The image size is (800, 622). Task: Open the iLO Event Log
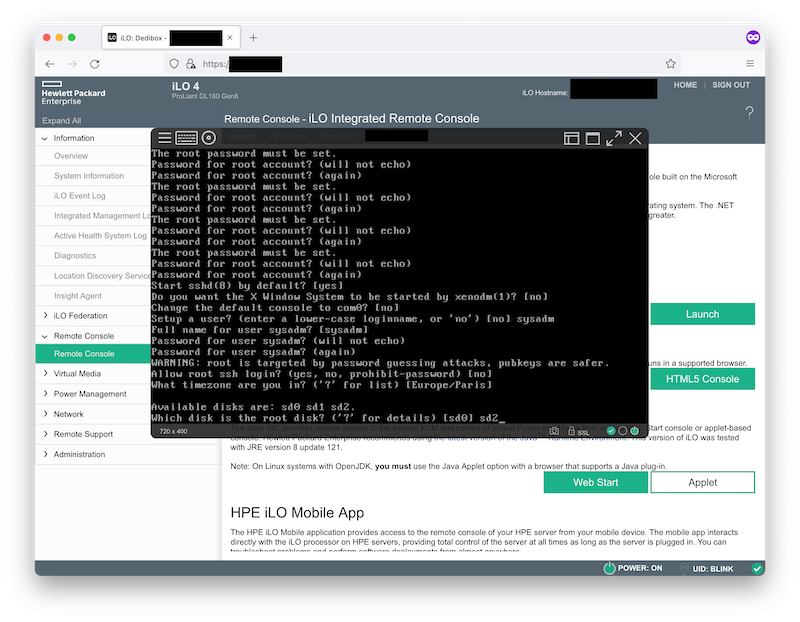[80, 195]
